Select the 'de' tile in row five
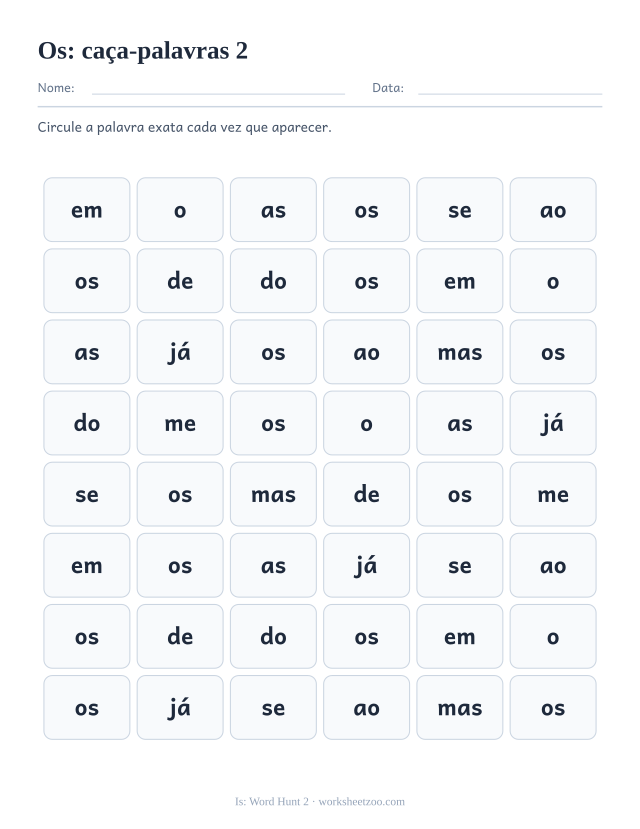 tap(366, 494)
